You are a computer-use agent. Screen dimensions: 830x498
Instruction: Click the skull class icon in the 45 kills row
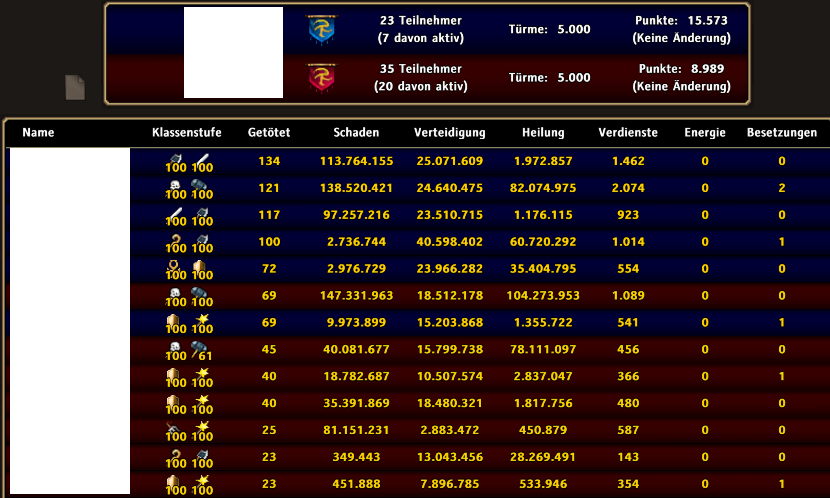pyautogui.click(x=175, y=347)
